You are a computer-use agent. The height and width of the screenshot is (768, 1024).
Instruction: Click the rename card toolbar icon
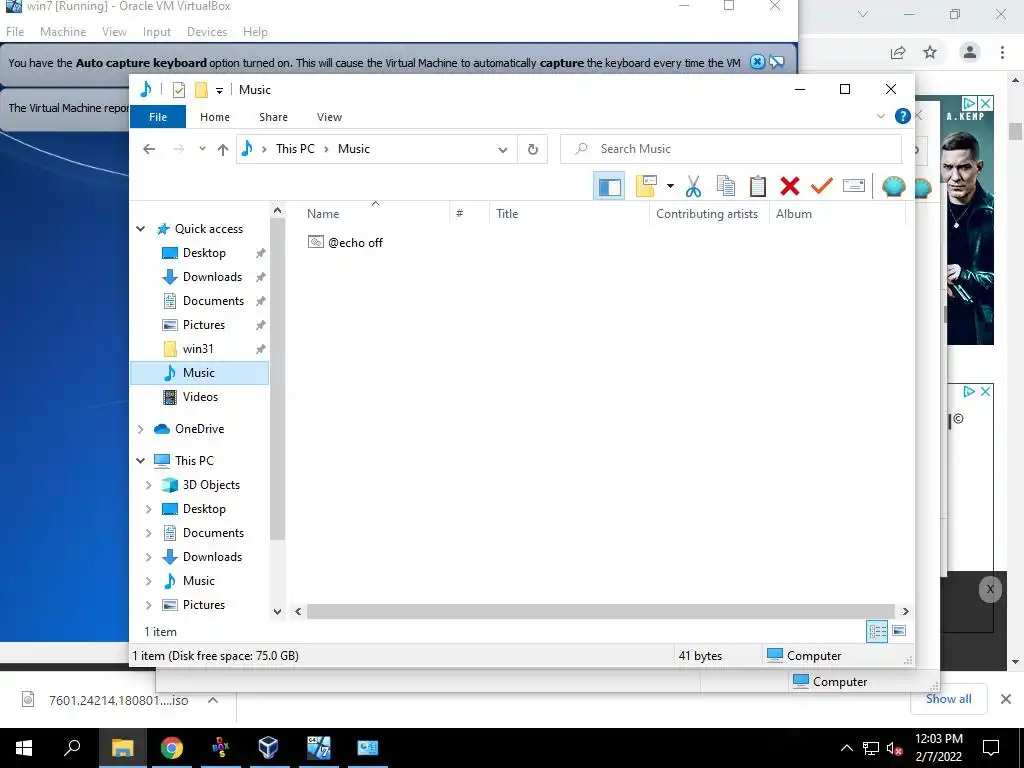[x=854, y=187]
